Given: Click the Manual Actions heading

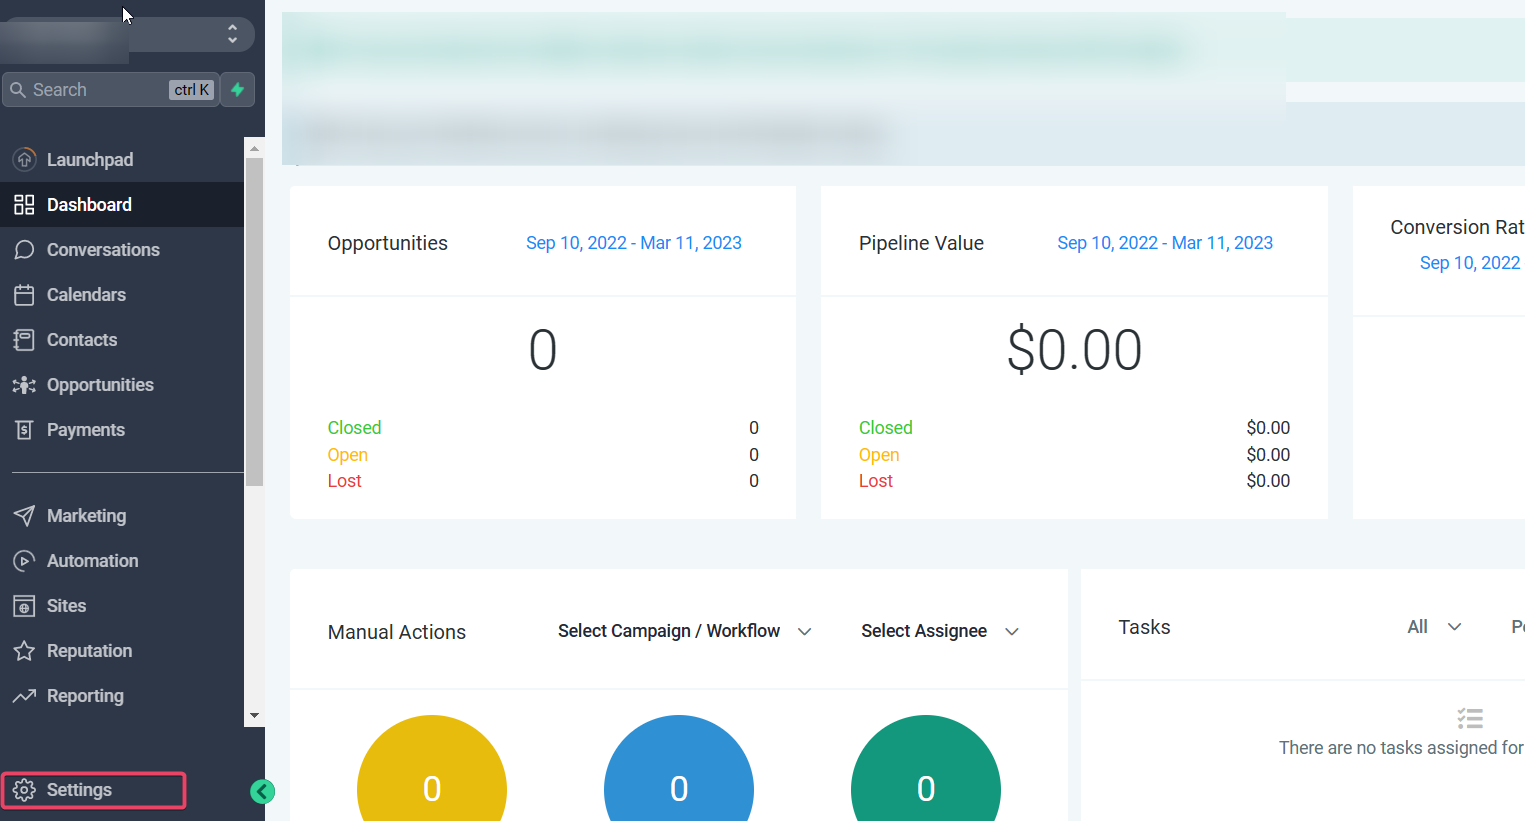Looking at the screenshot, I should tap(397, 632).
